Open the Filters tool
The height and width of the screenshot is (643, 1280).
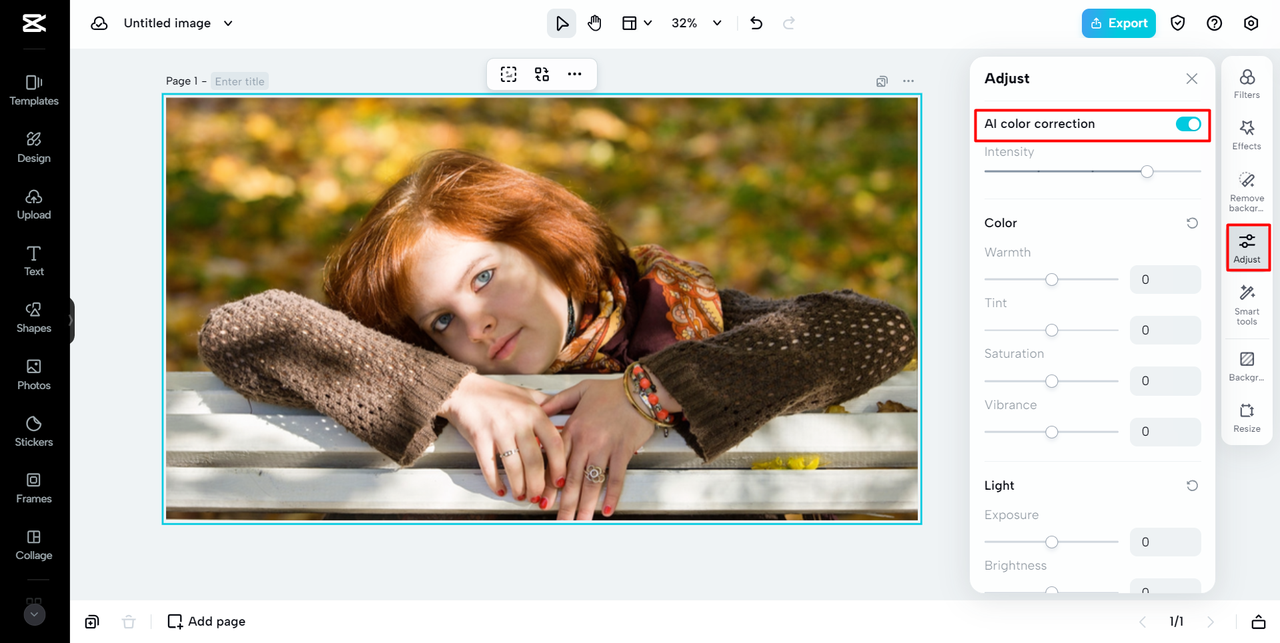(1247, 83)
